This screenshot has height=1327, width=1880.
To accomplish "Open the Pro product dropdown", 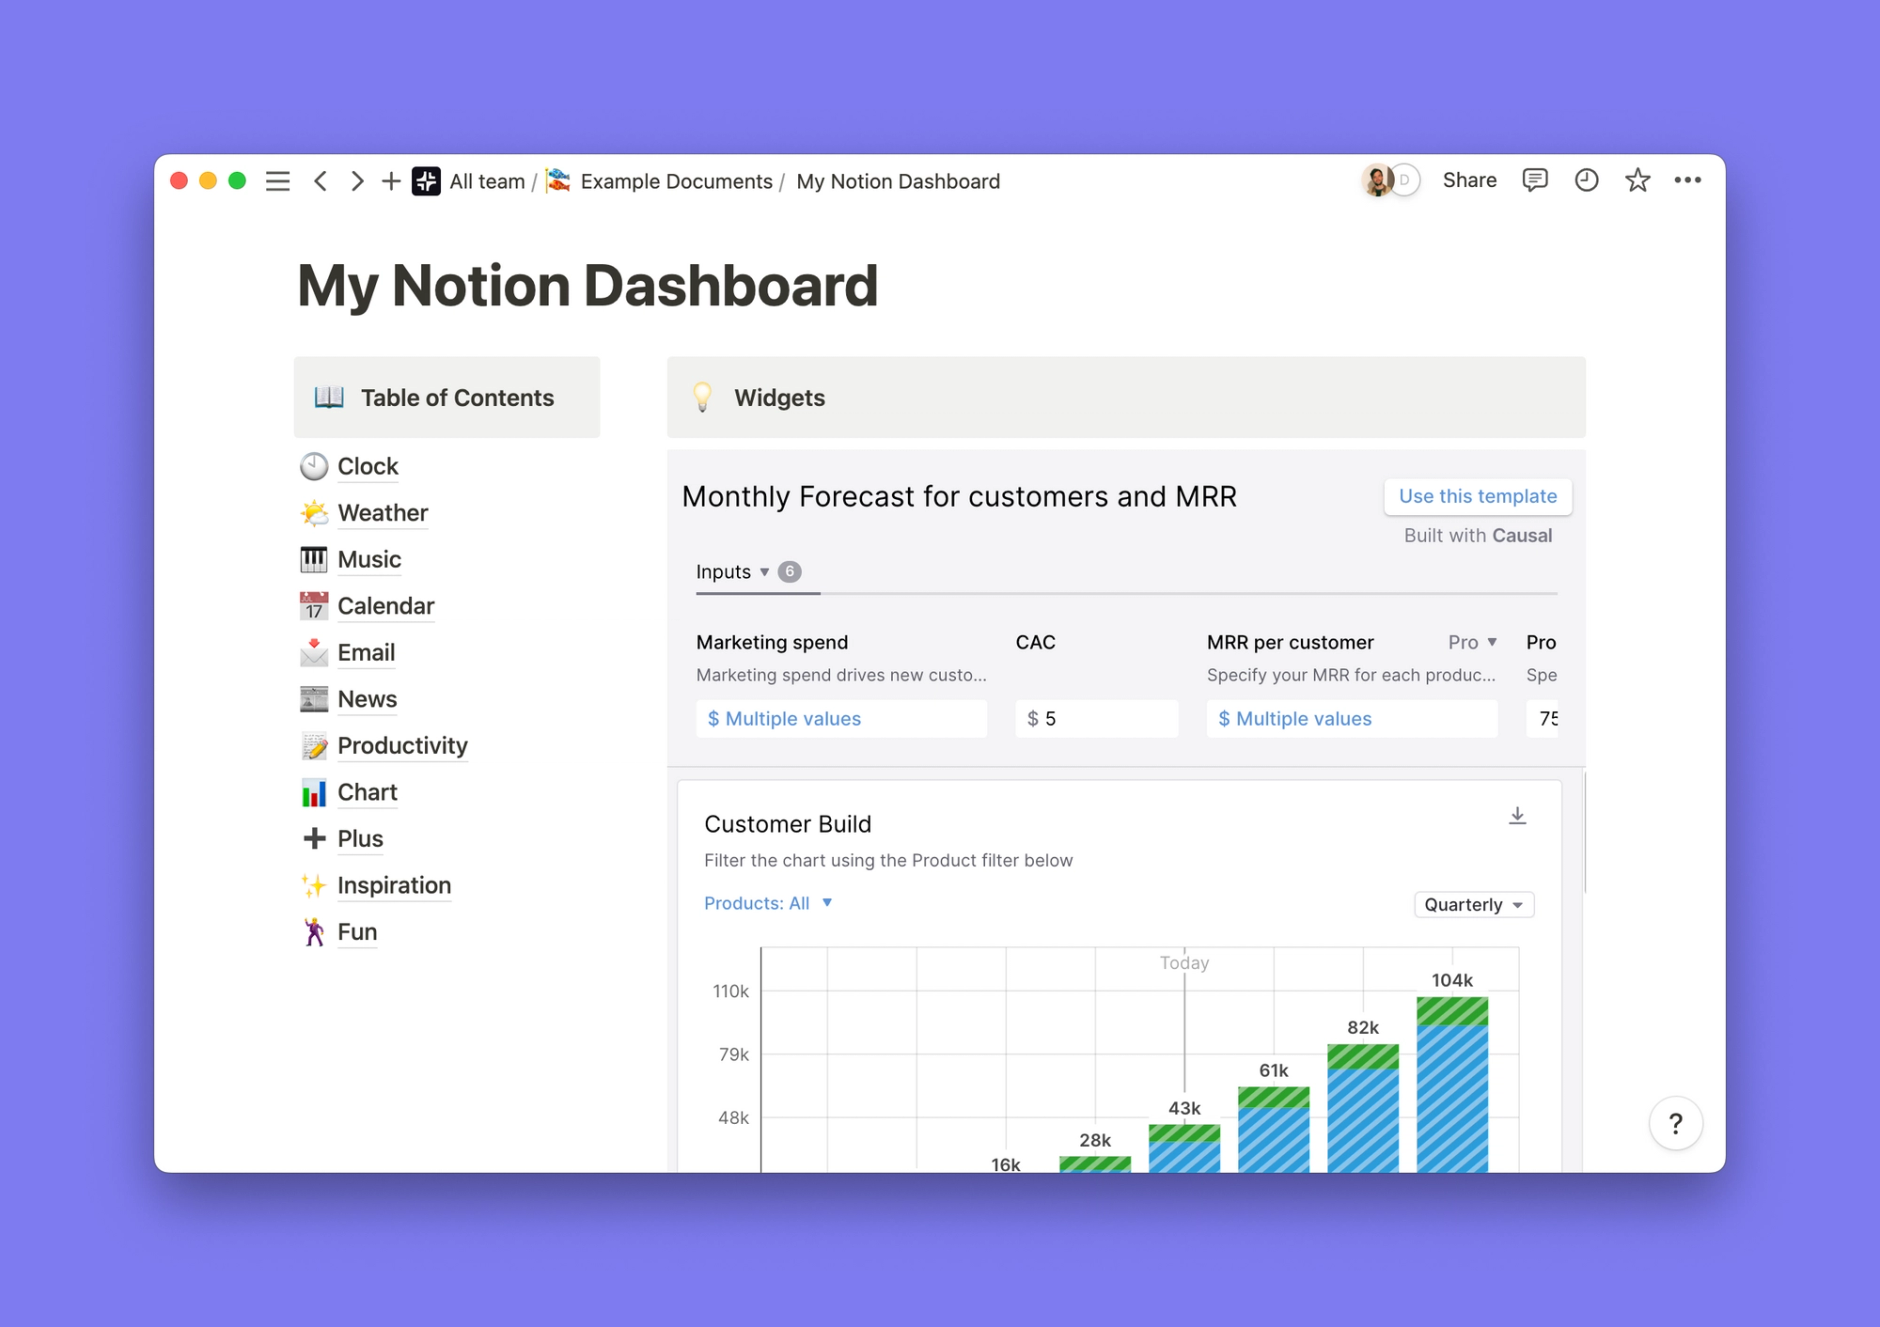I will (1472, 642).
